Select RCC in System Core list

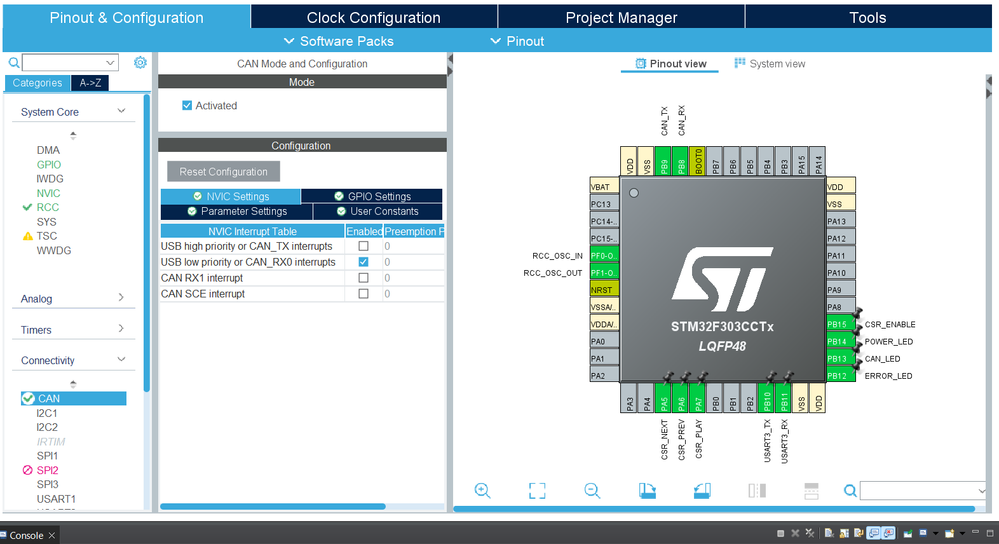(48, 207)
